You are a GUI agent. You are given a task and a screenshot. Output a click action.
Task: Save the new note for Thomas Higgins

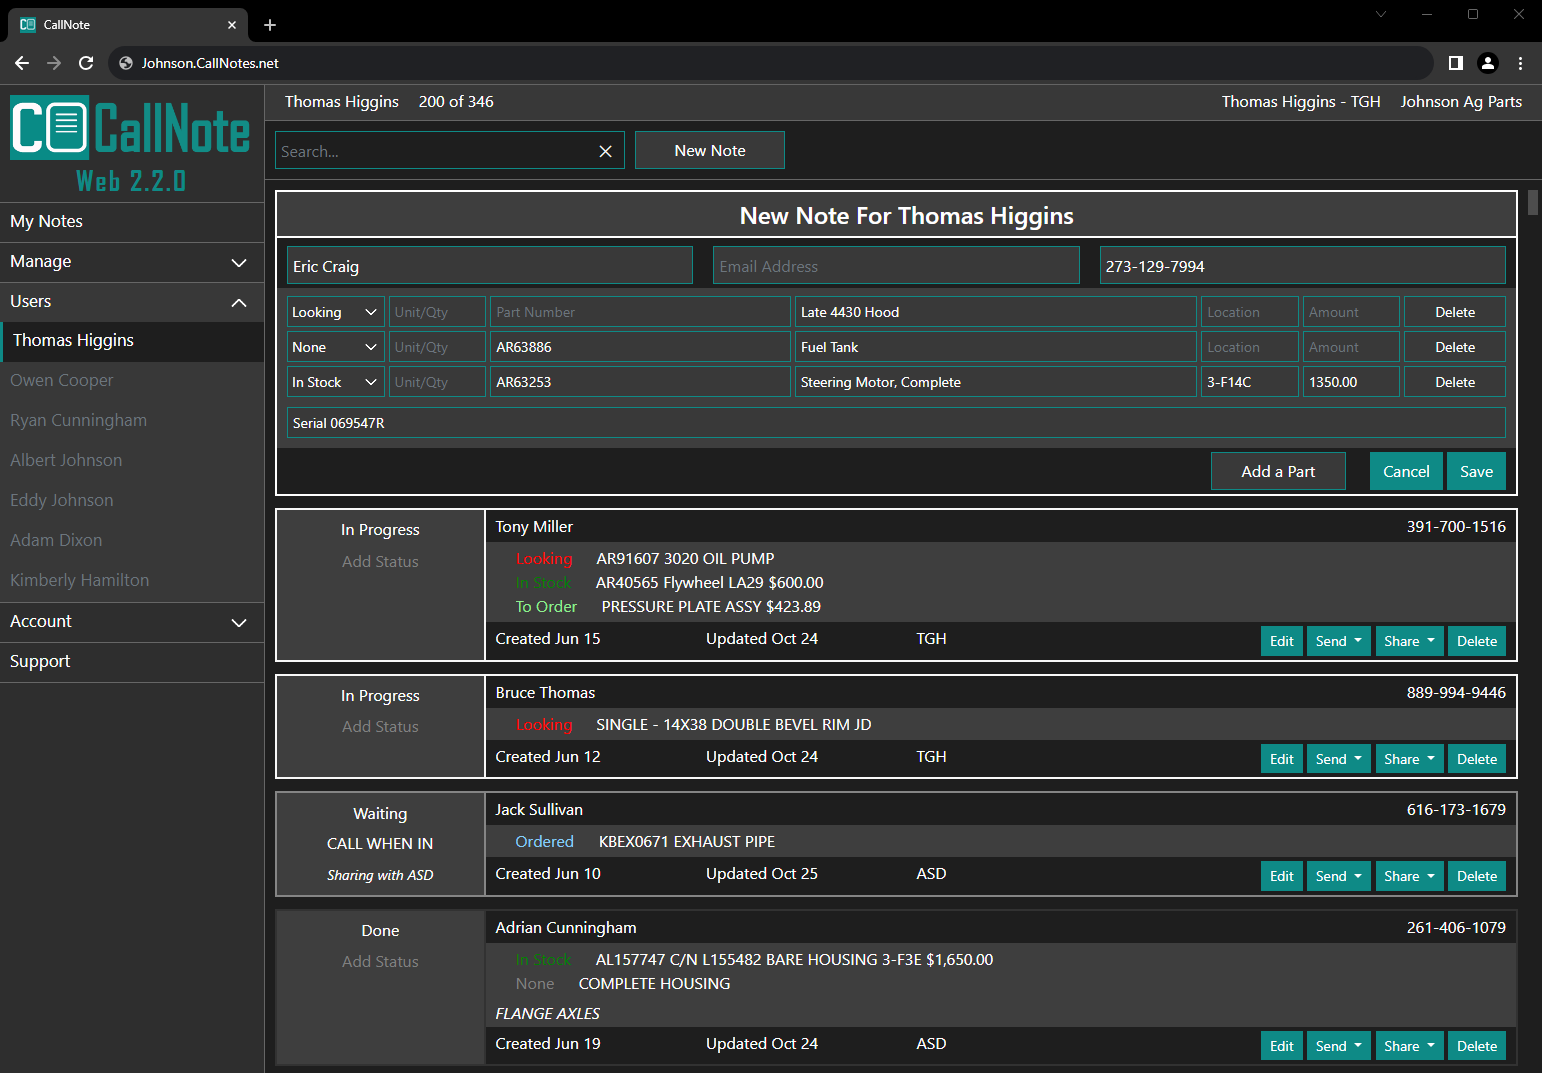(x=1476, y=470)
